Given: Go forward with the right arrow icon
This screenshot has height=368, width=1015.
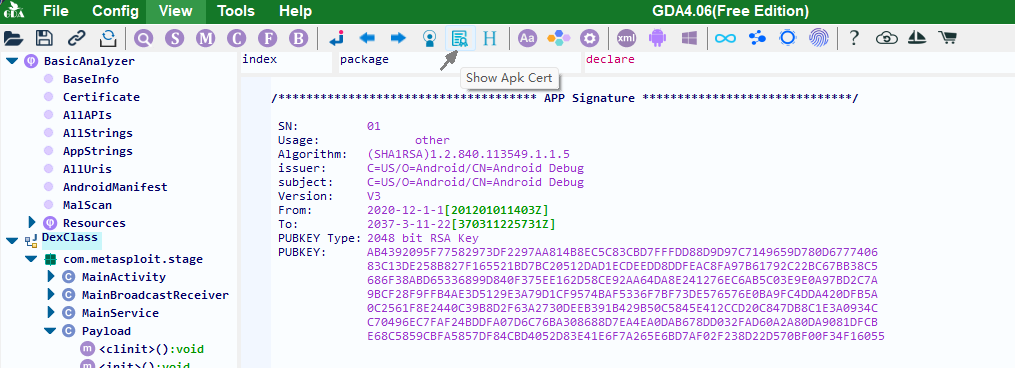Looking at the screenshot, I should 399,38.
